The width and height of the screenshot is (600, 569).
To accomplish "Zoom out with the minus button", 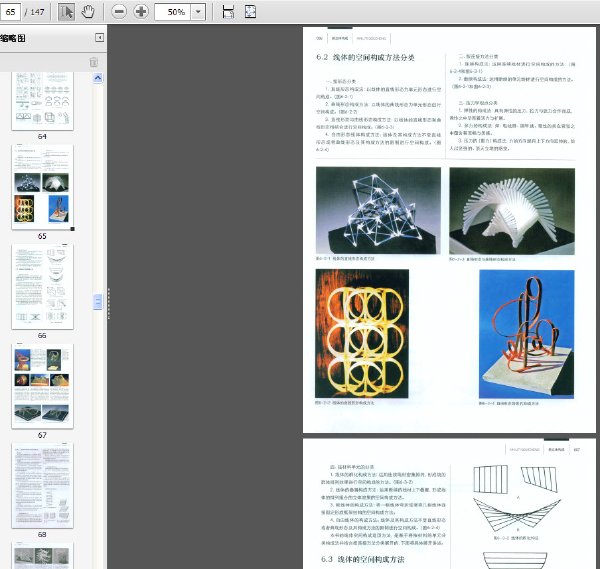I will [x=119, y=12].
